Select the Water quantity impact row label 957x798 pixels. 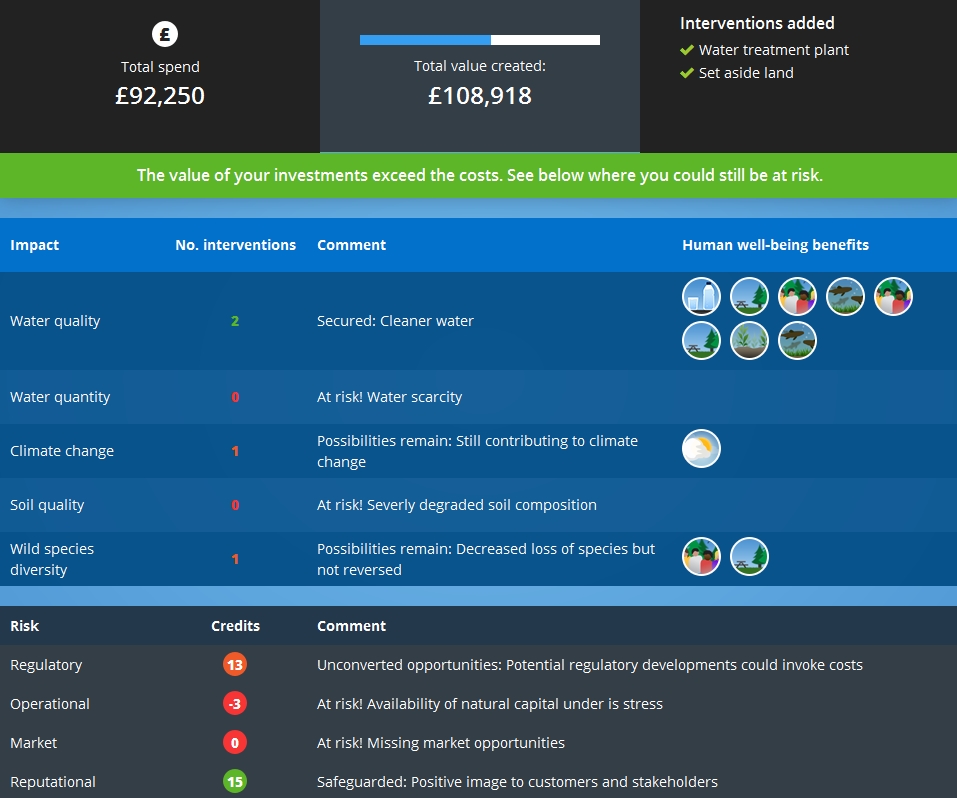60,397
